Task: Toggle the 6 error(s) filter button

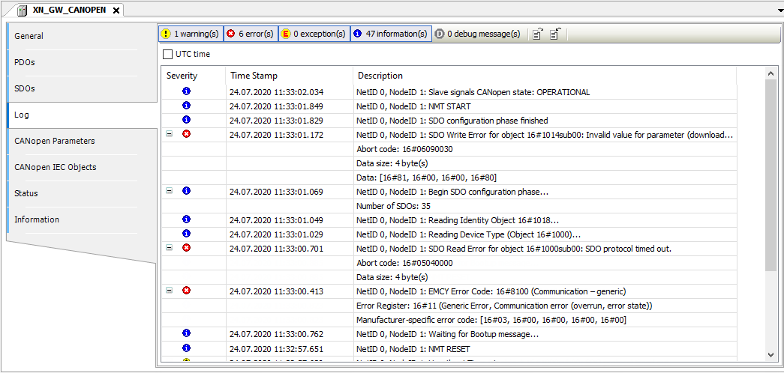Action: coord(250,34)
